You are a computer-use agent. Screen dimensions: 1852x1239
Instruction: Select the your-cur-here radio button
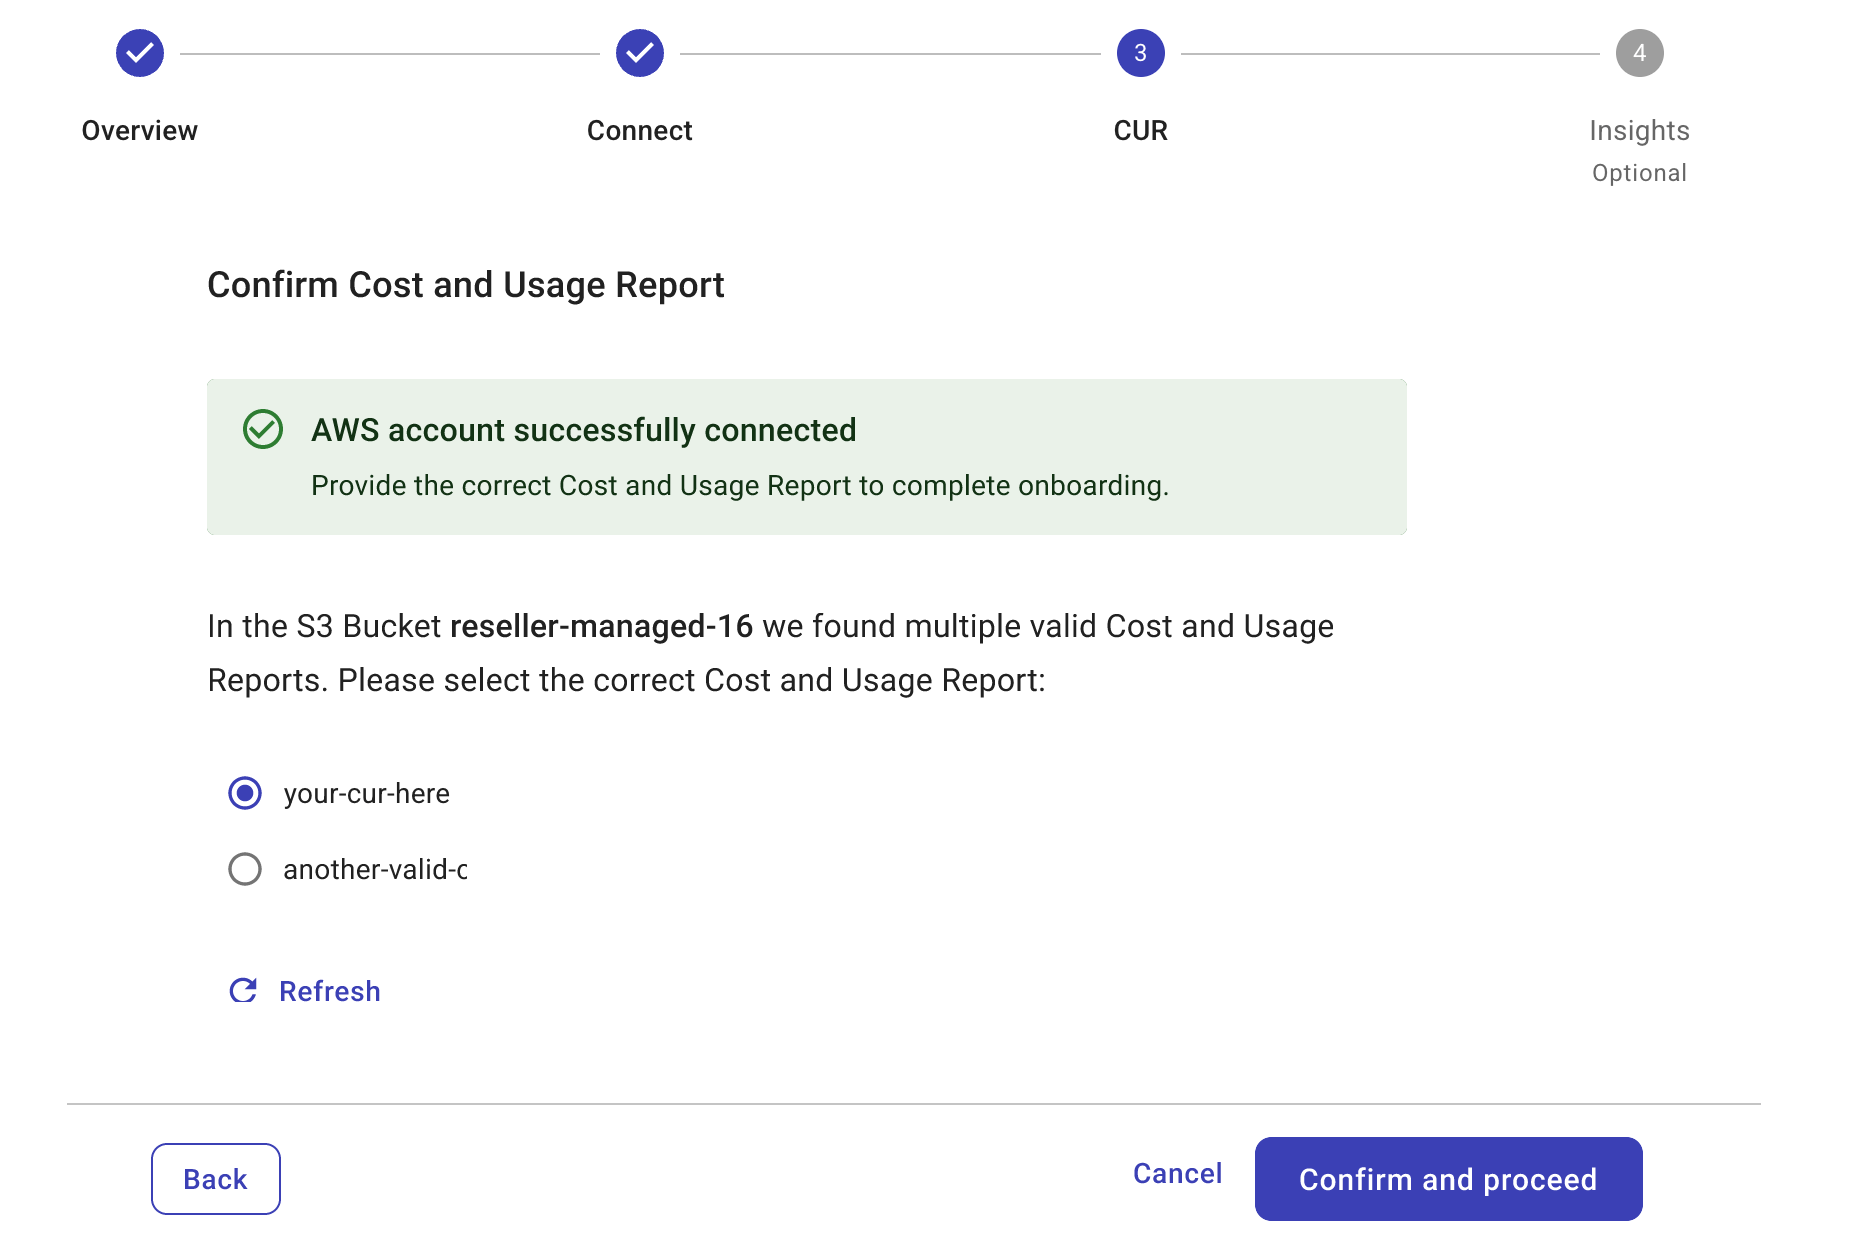click(245, 793)
